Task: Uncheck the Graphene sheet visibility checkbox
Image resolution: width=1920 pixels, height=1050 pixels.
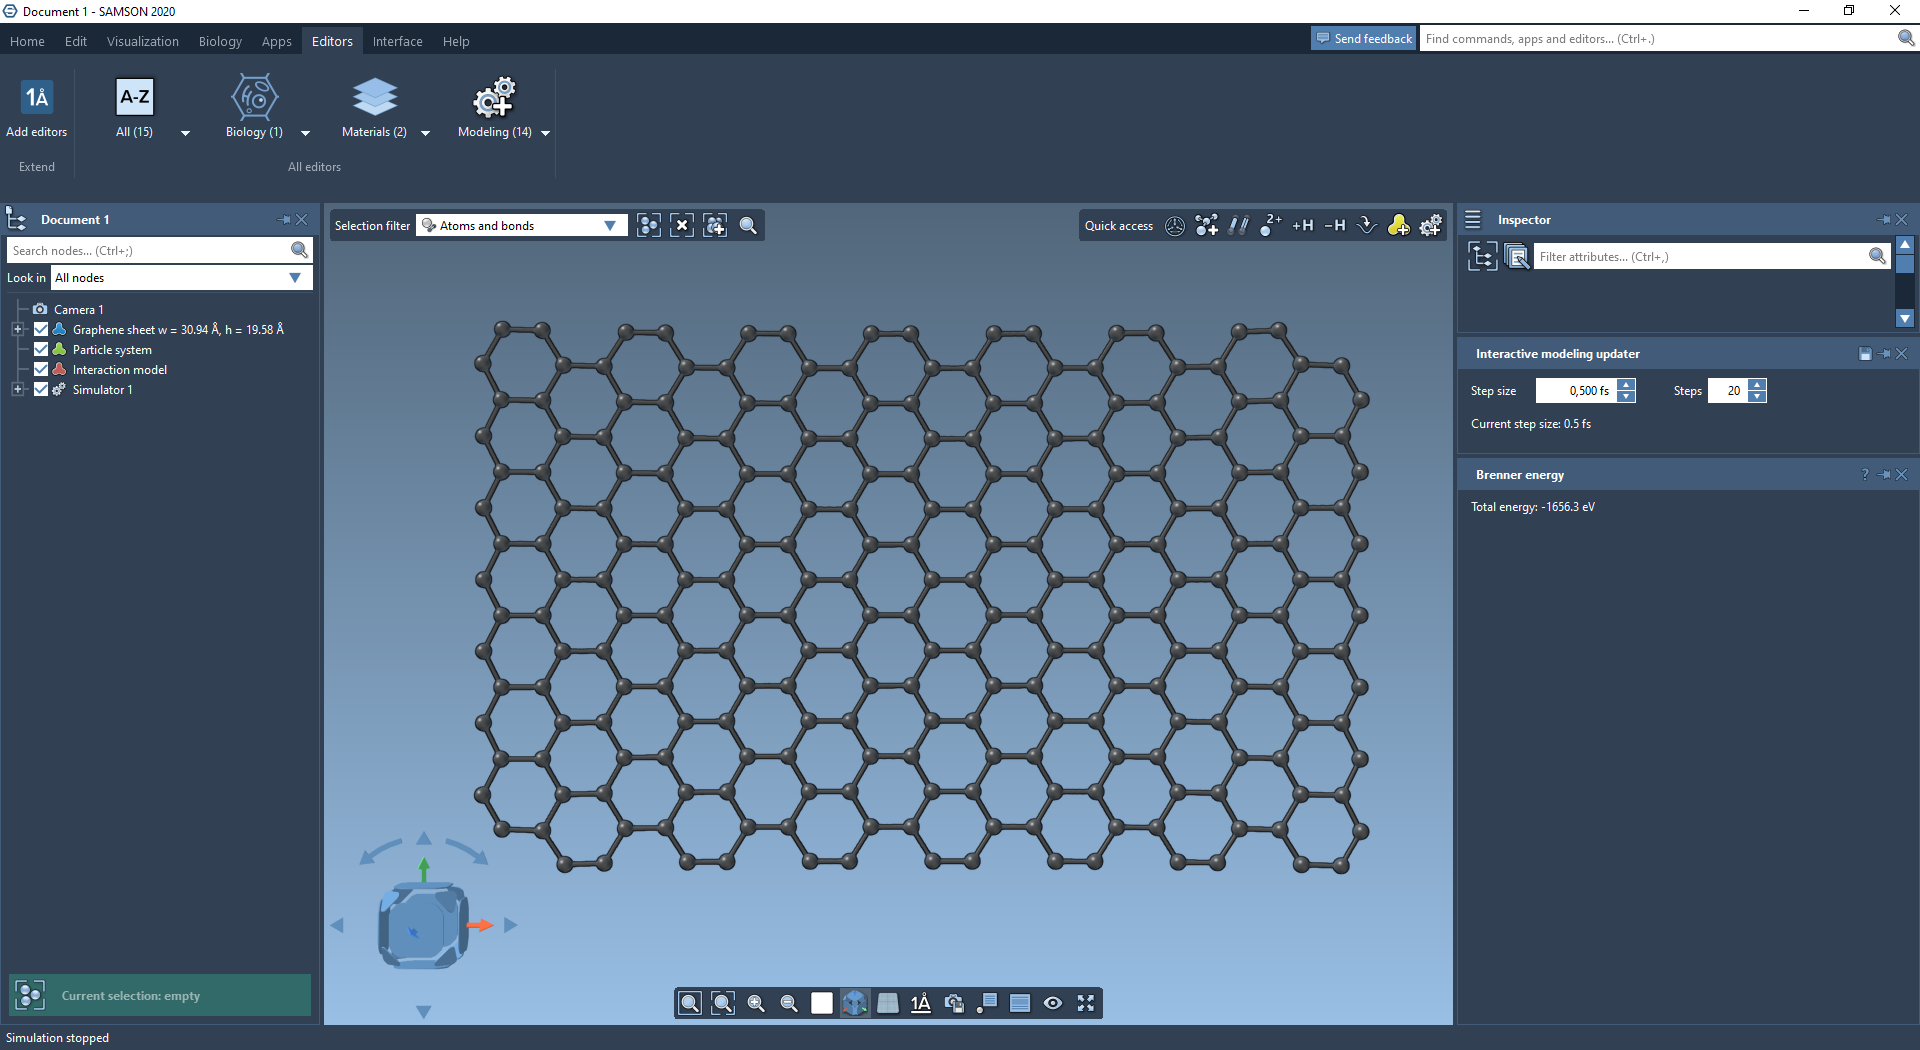Action: coord(41,329)
